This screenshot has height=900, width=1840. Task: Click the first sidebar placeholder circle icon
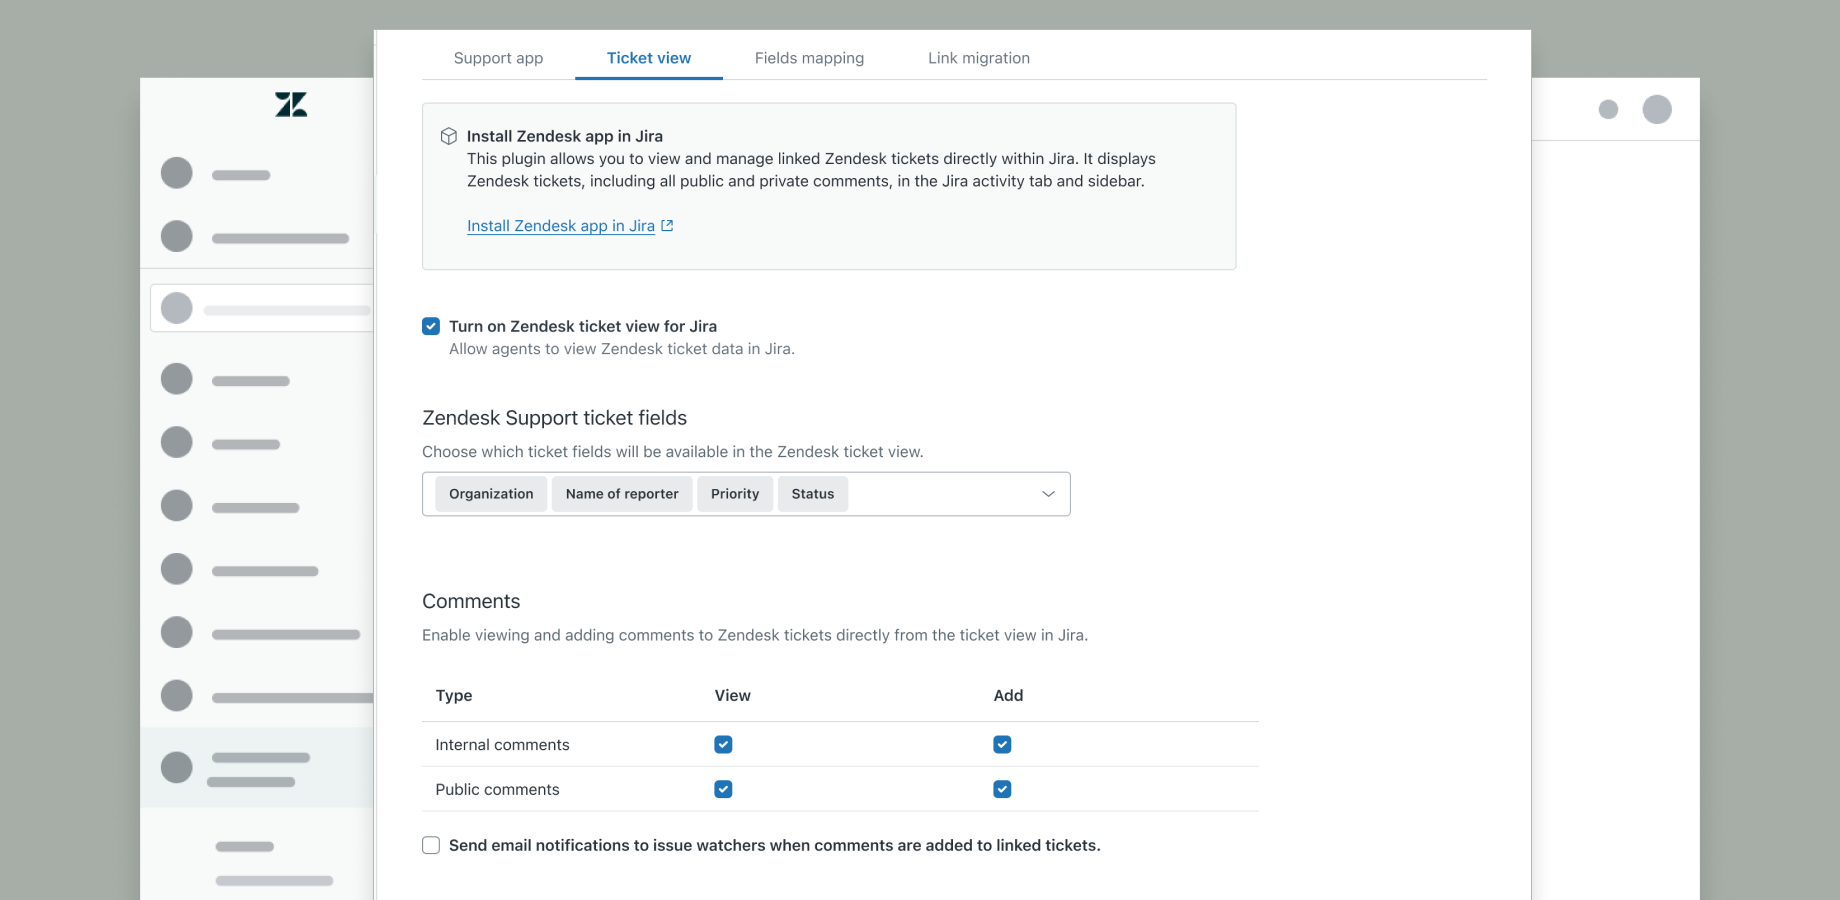pos(177,173)
